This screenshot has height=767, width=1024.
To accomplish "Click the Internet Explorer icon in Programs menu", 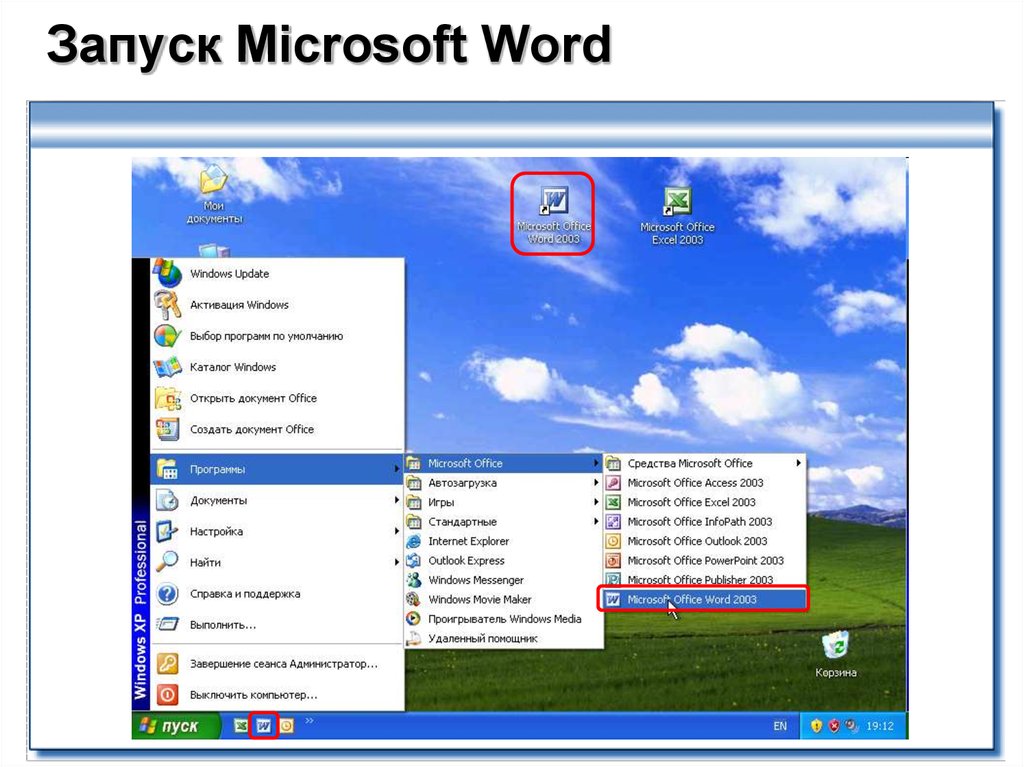I will pyautogui.click(x=414, y=541).
